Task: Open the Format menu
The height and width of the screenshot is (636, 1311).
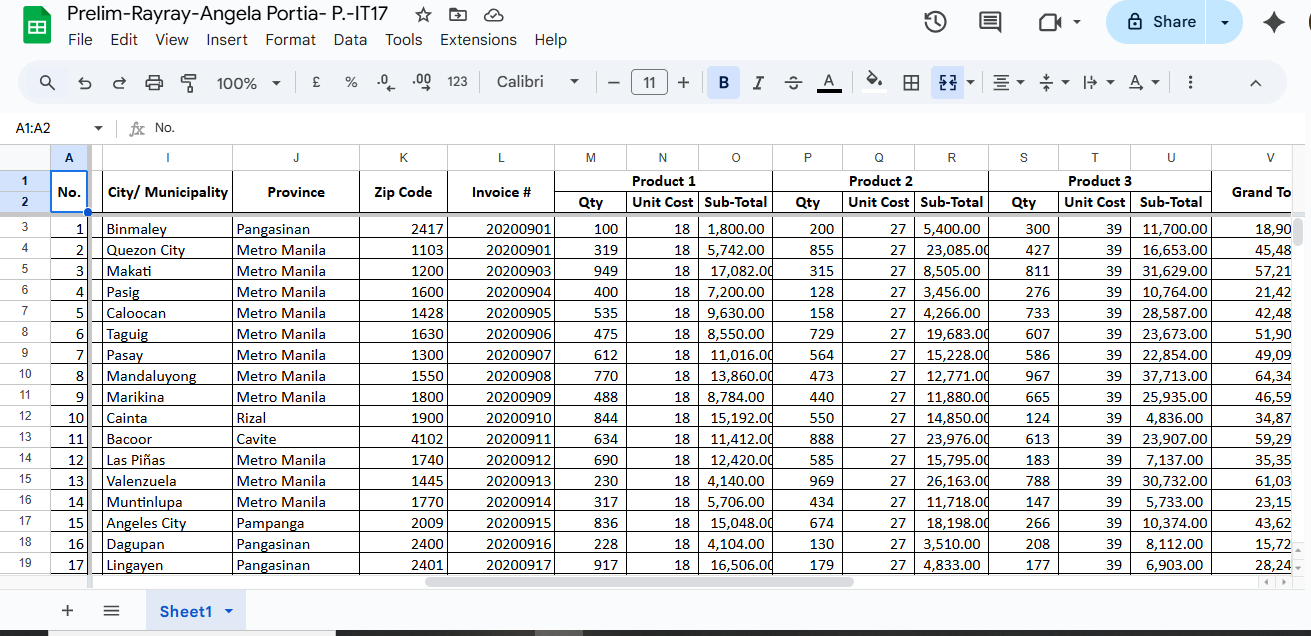Action: point(290,40)
